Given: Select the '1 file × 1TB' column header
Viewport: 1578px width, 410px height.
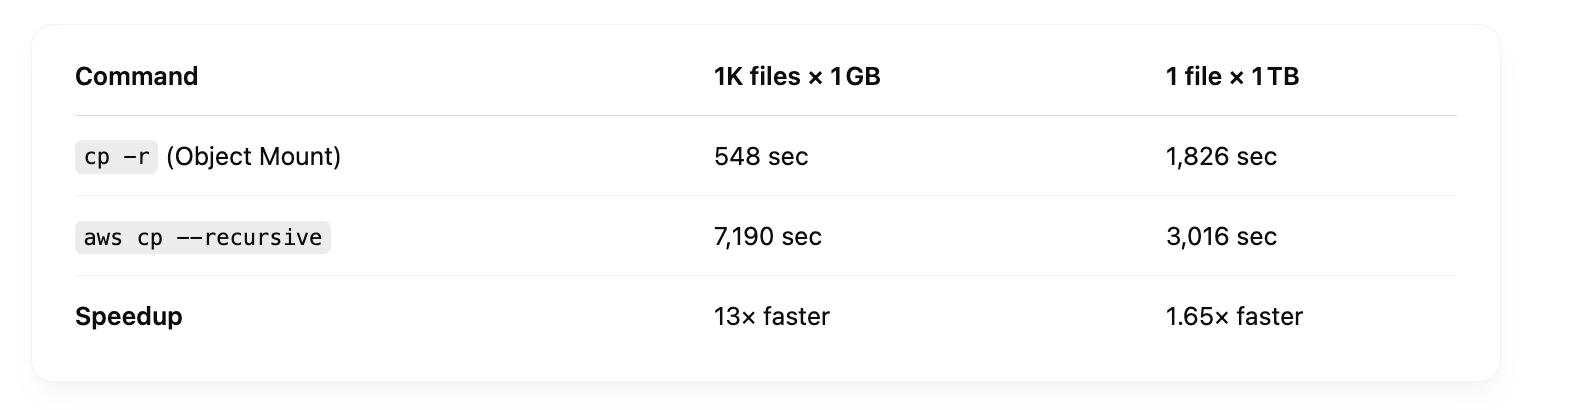Looking at the screenshot, I should coord(1232,77).
